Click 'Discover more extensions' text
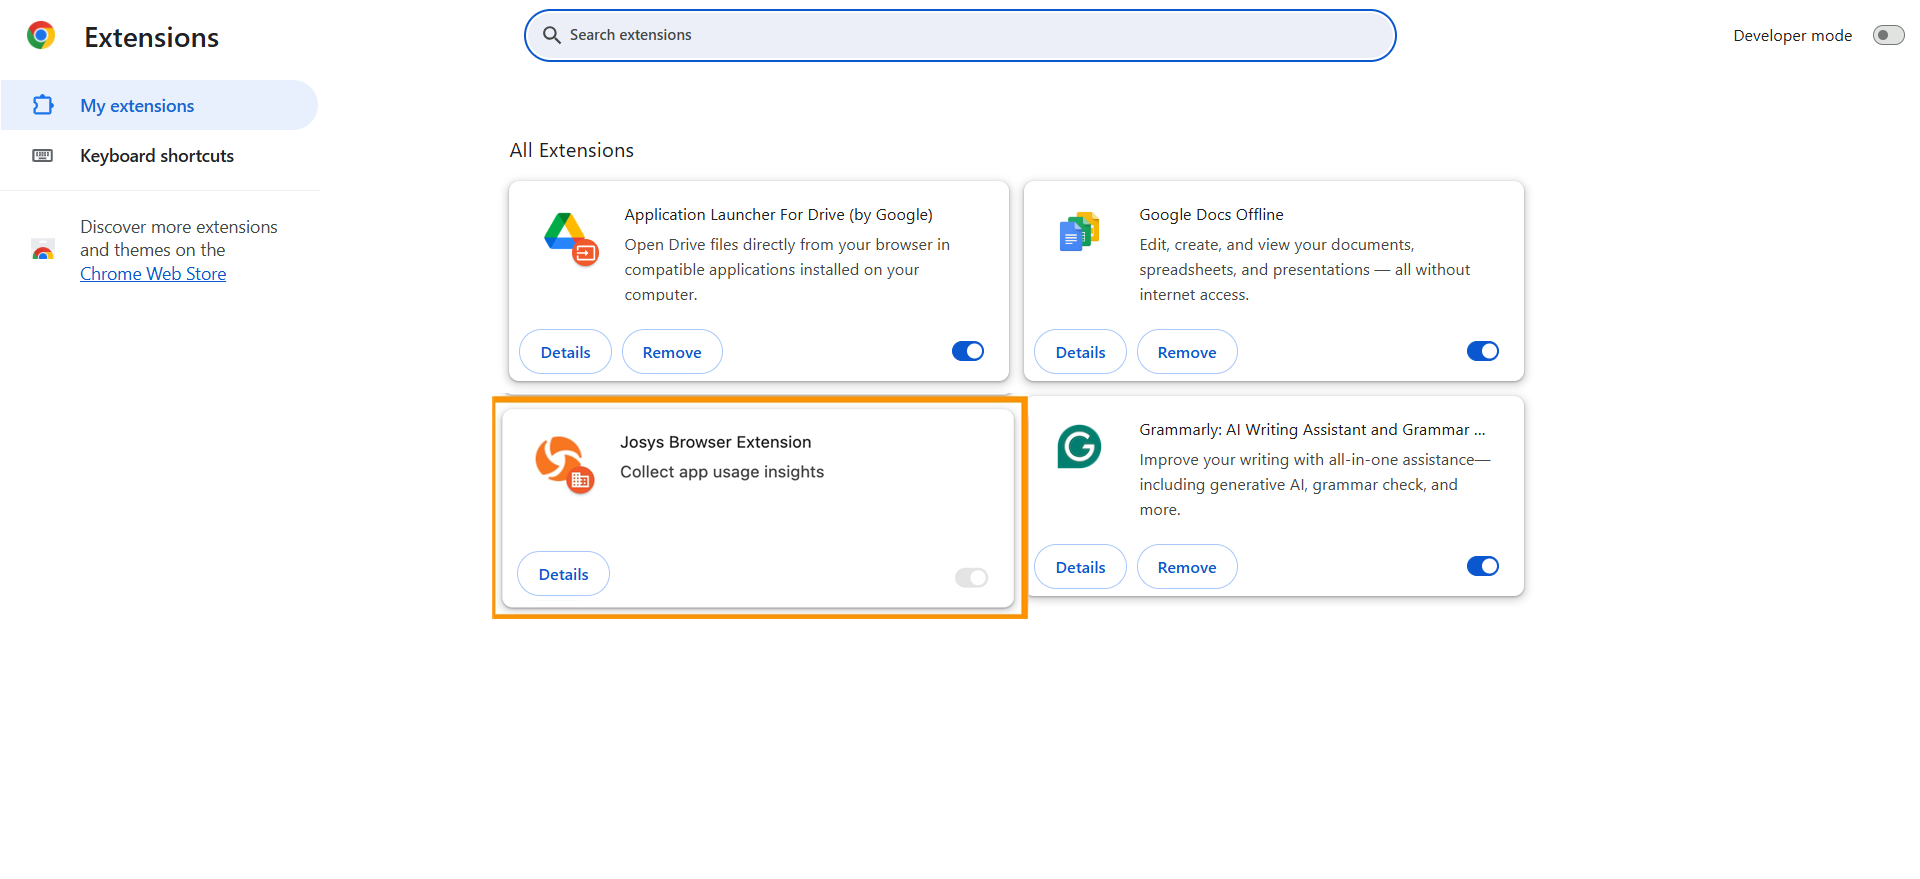 [179, 227]
